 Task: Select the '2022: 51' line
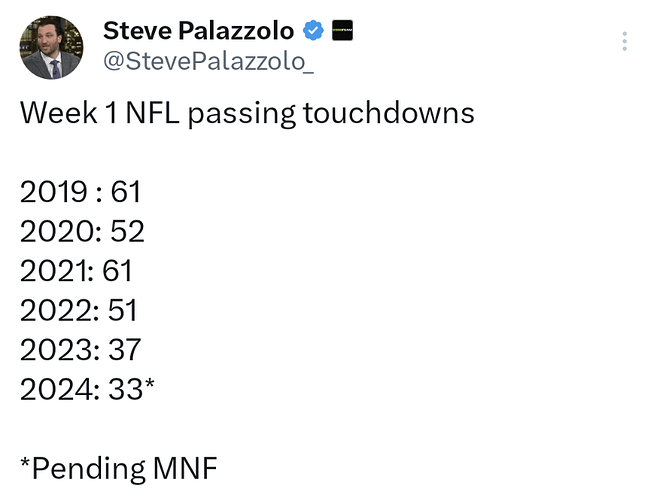(x=78, y=309)
